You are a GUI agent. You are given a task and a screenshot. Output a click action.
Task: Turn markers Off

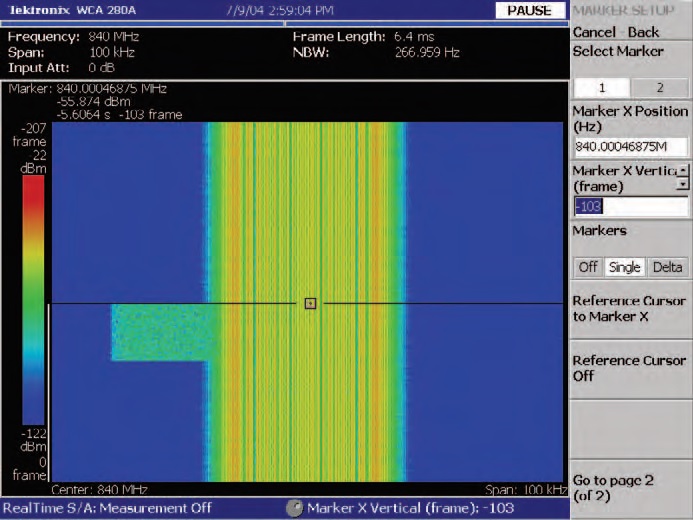588,267
